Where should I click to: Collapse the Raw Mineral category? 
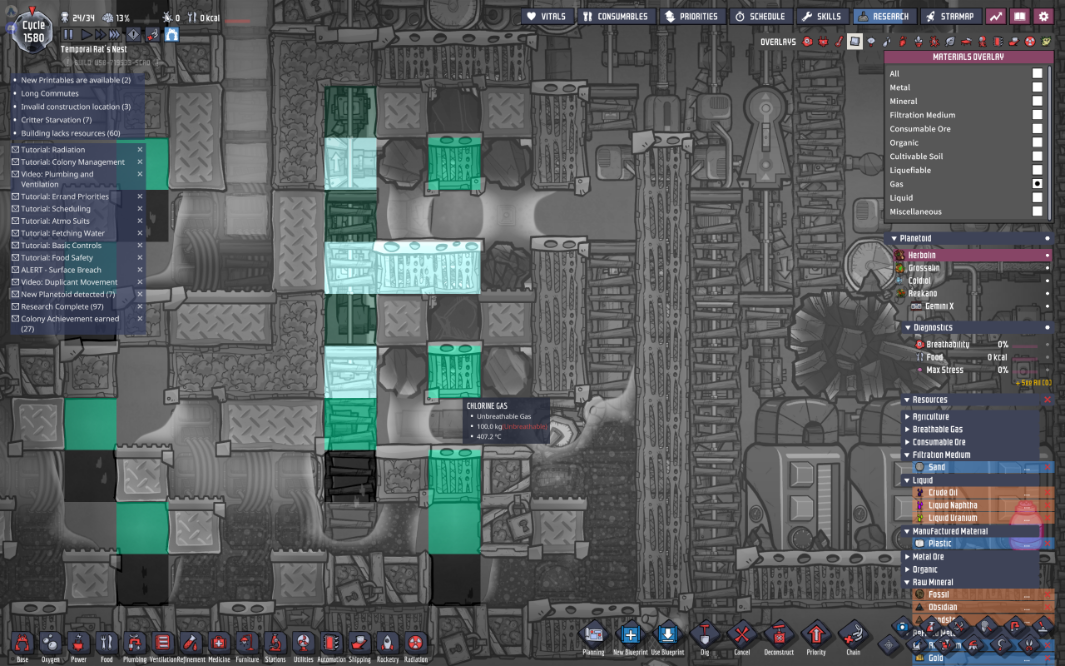click(x=907, y=582)
